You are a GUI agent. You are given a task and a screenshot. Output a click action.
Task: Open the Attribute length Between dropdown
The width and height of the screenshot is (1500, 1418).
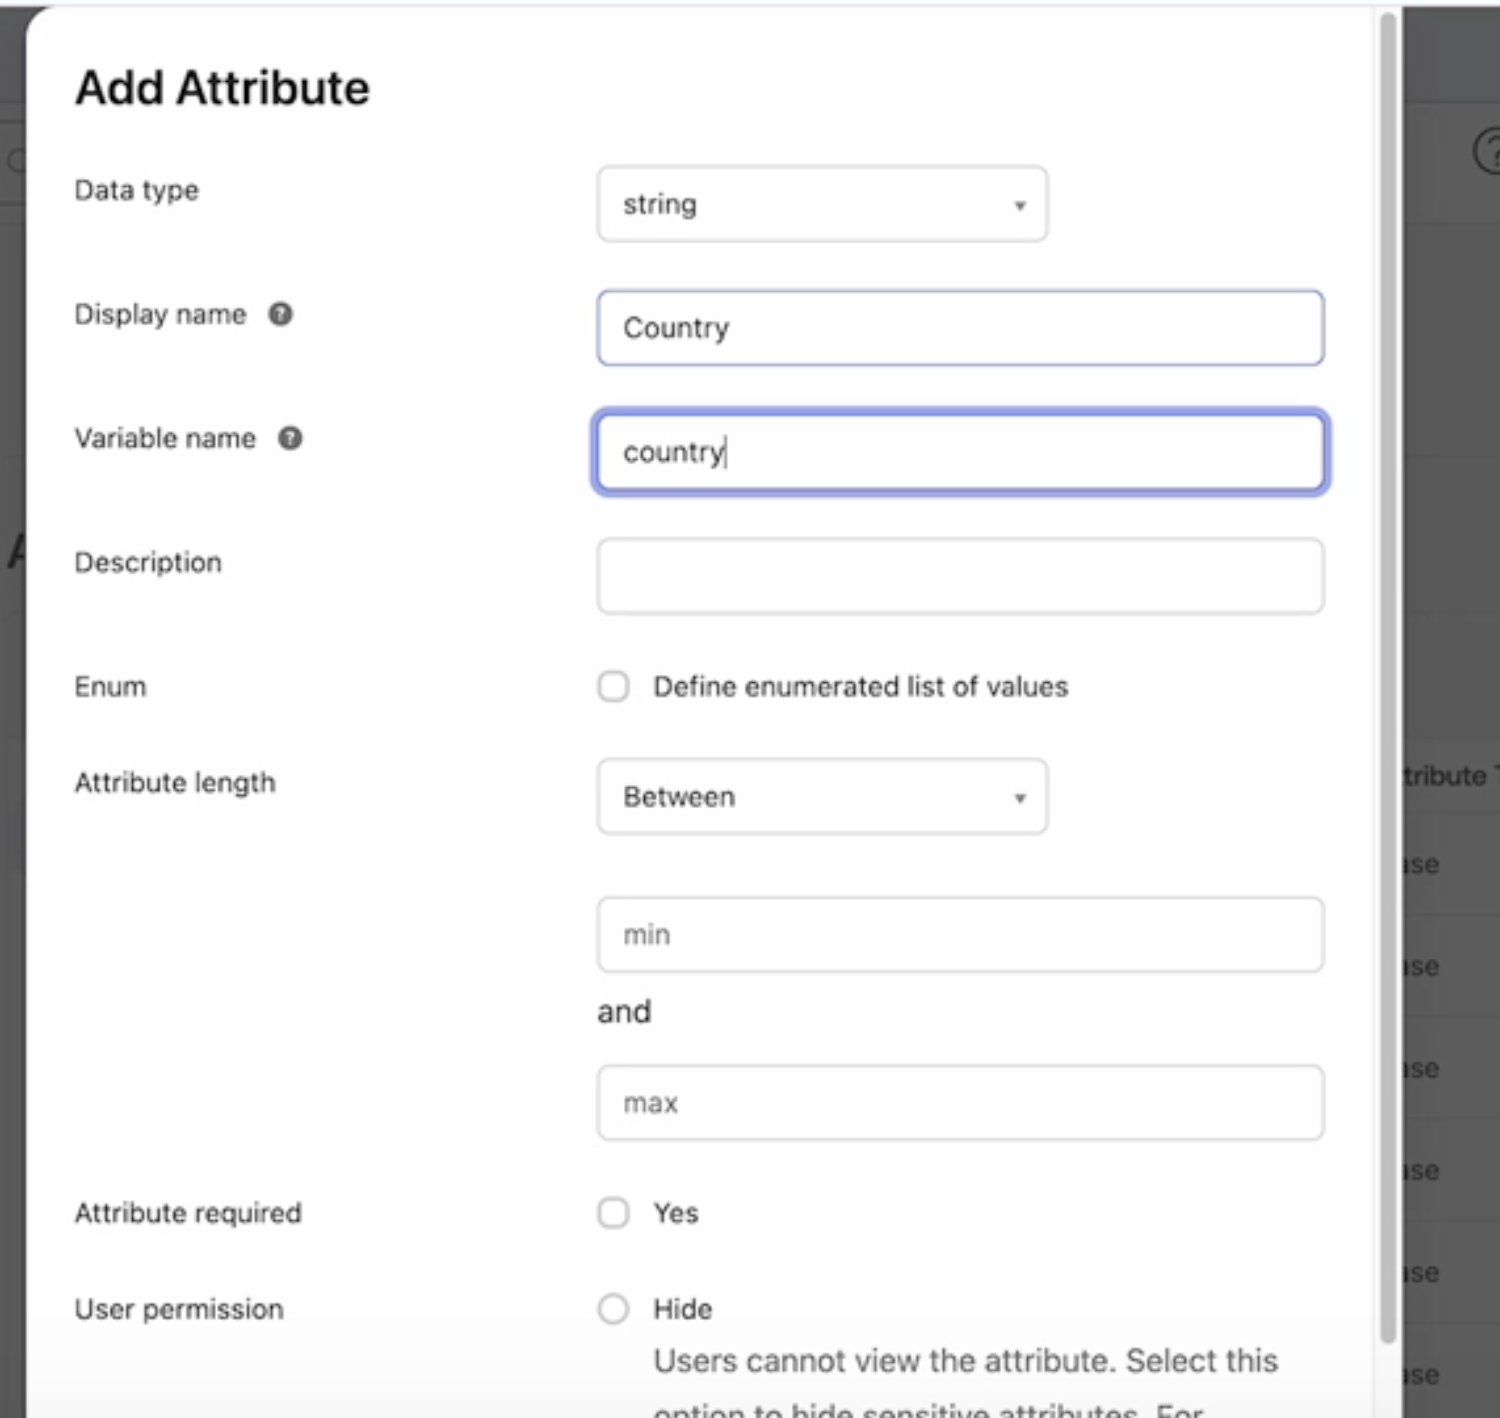point(822,797)
